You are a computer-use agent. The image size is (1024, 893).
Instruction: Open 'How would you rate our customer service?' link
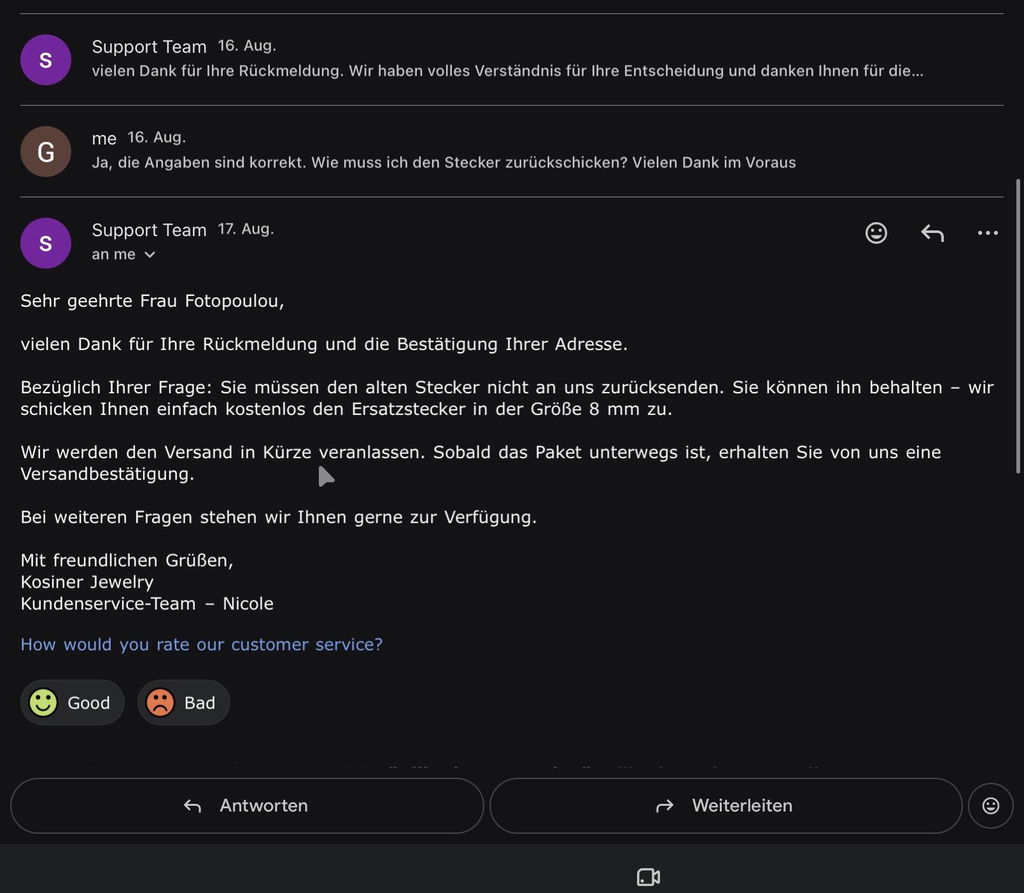201,644
